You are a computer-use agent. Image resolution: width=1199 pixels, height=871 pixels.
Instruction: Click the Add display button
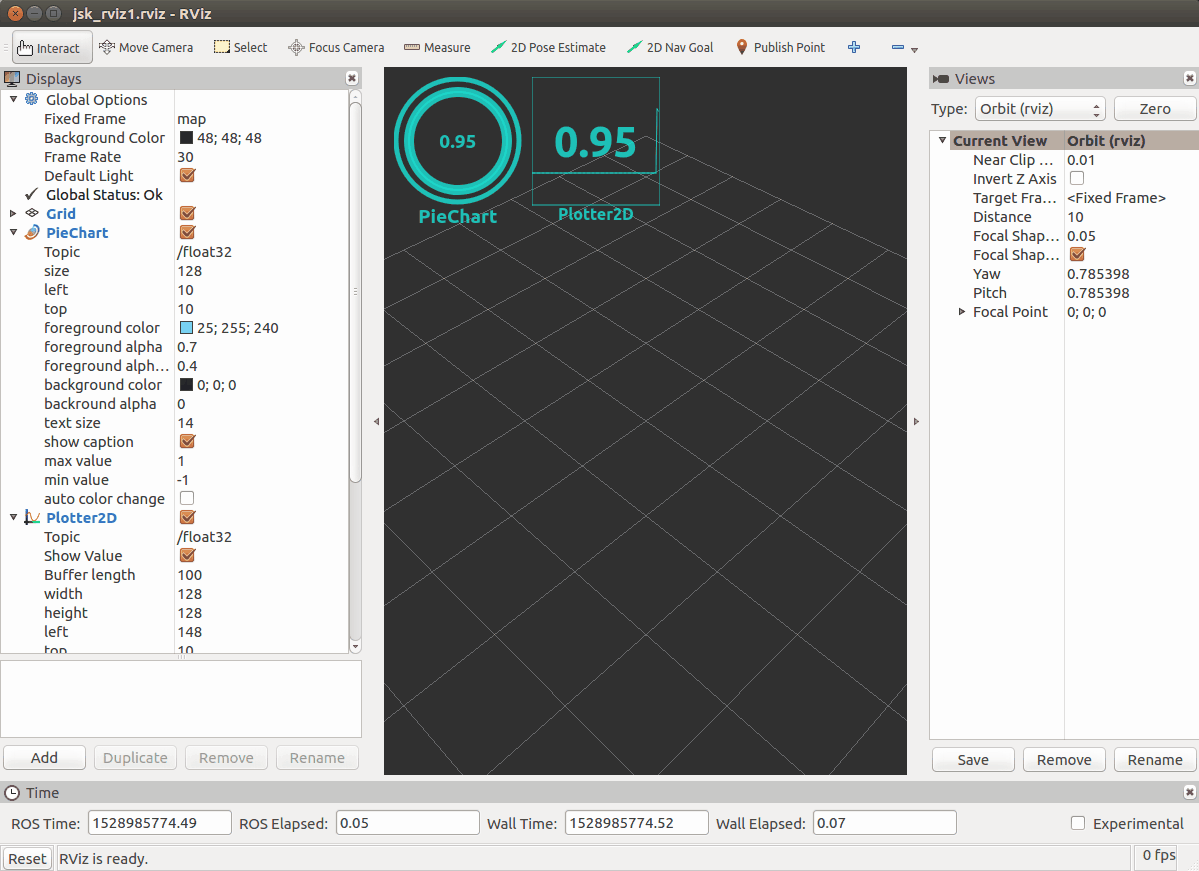click(x=44, y=758)
